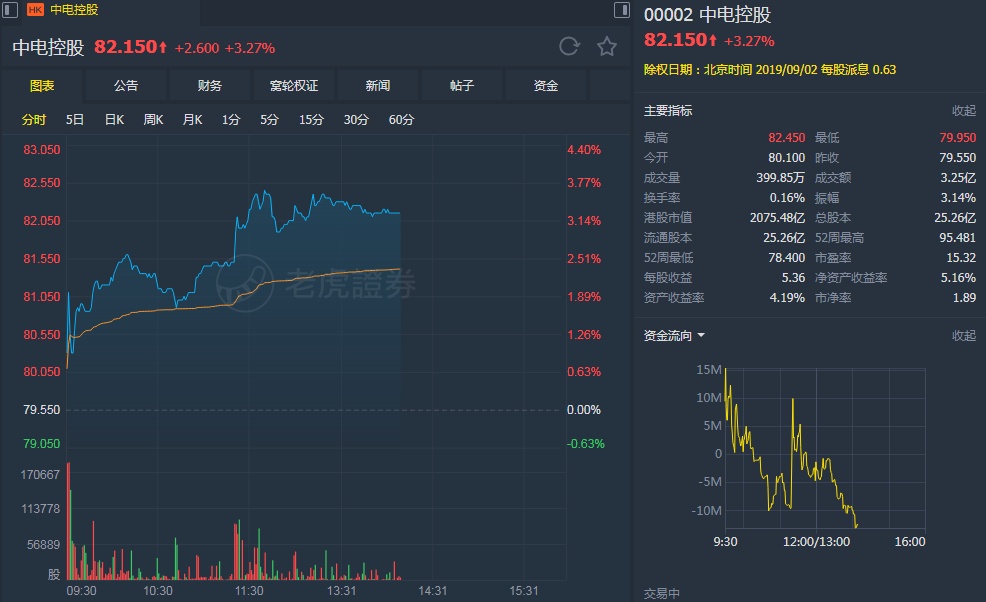The width and height of the screenshot is (986, 602).
Task: View the 资金 tab
Action: [546, 86]
